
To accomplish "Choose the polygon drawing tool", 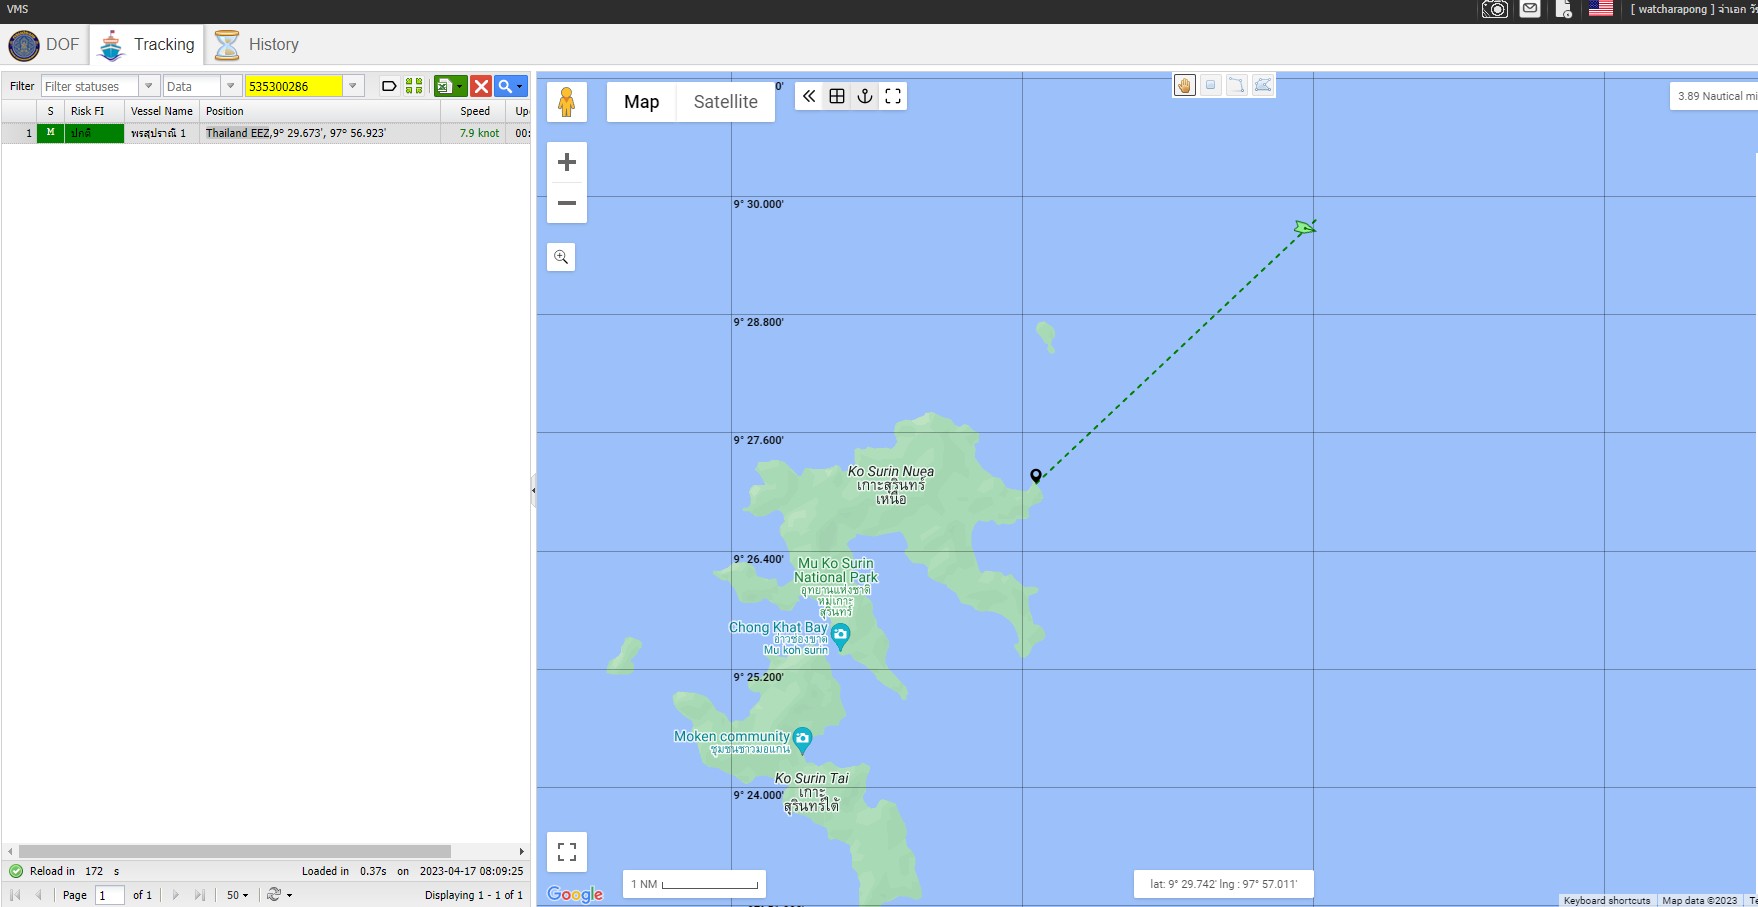I will (1263, 85).
